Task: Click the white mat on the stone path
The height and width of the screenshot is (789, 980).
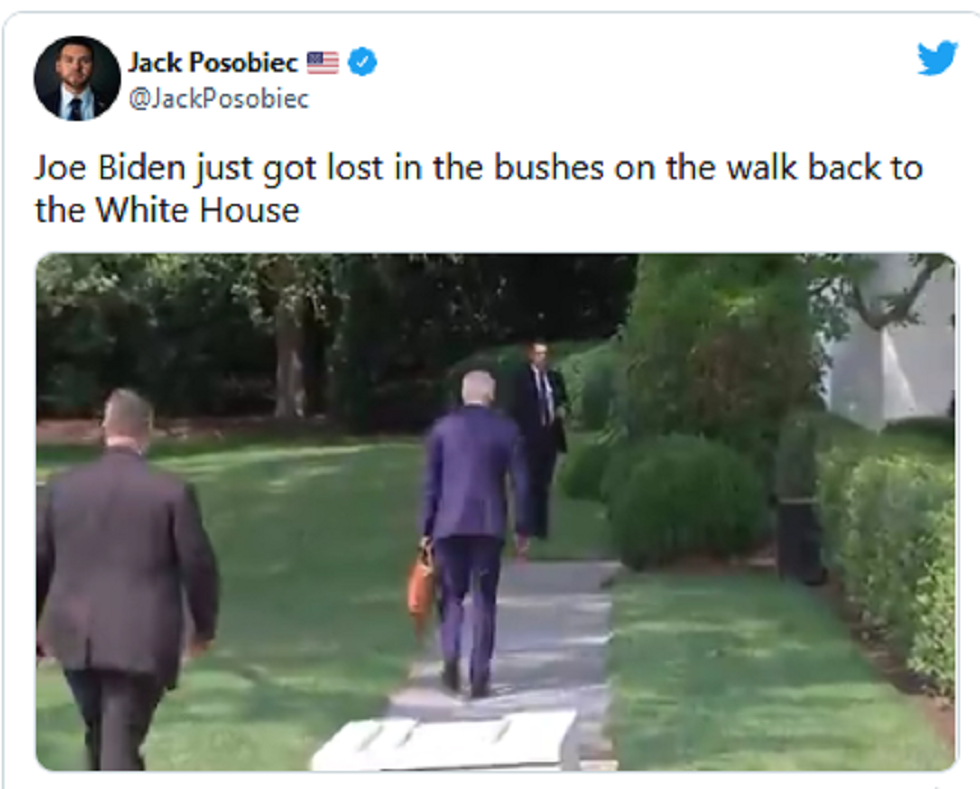Action: (445, 739)
